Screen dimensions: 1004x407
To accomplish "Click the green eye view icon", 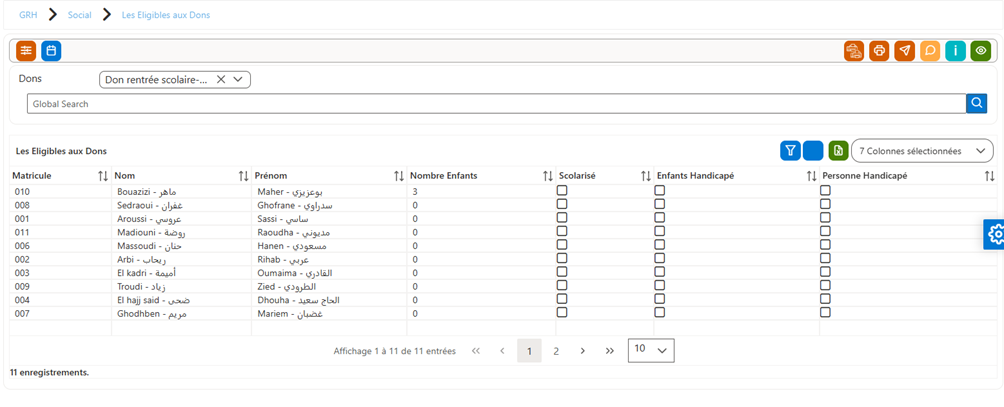I will 981,51.
